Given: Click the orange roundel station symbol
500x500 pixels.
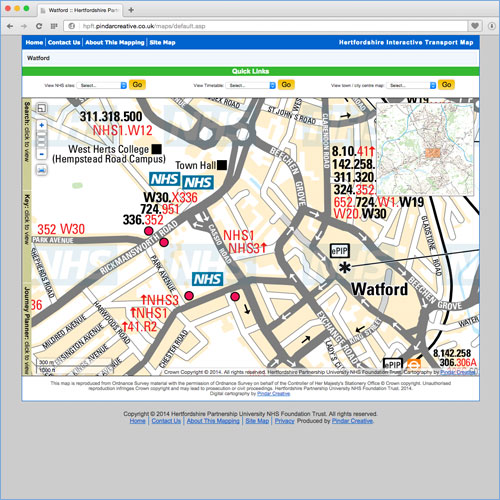Looking at the screenshot, I should [414, 364].
